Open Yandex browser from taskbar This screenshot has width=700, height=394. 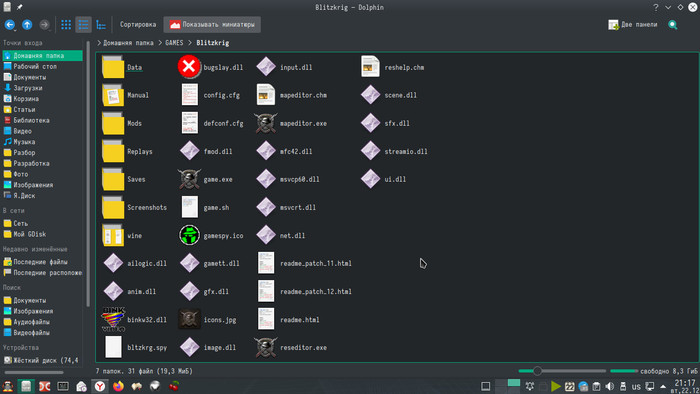(x=100, y=386)
